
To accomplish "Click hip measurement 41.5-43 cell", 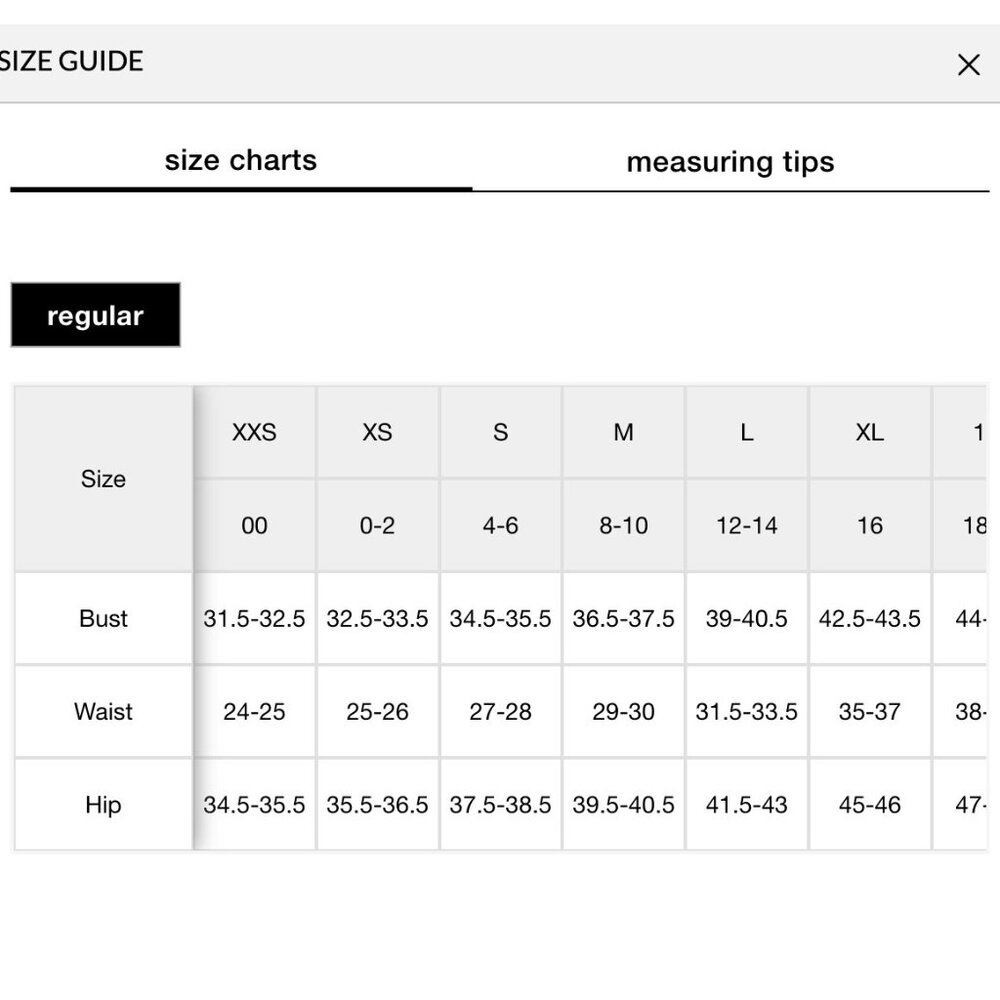I will click(747, 805).
